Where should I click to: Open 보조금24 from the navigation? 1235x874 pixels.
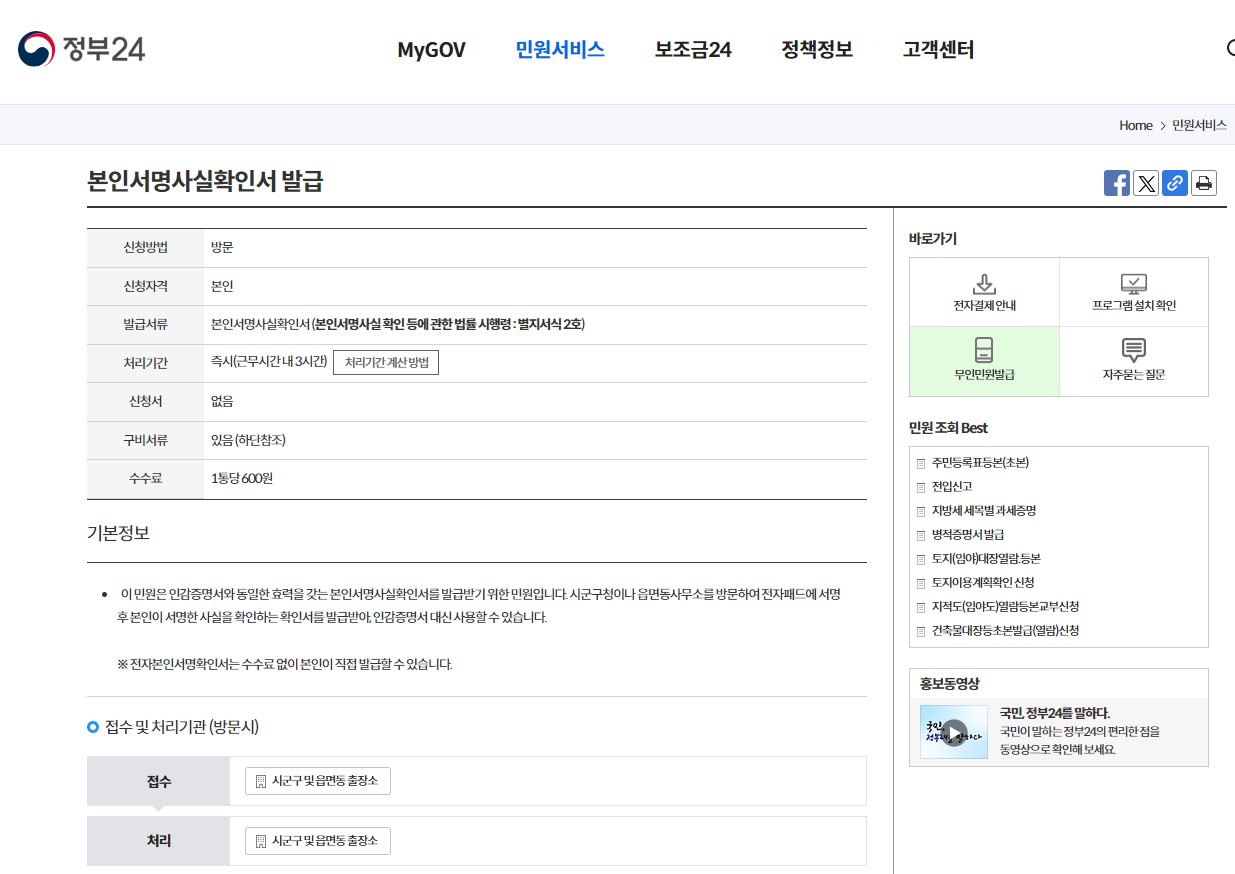point(692,48)
